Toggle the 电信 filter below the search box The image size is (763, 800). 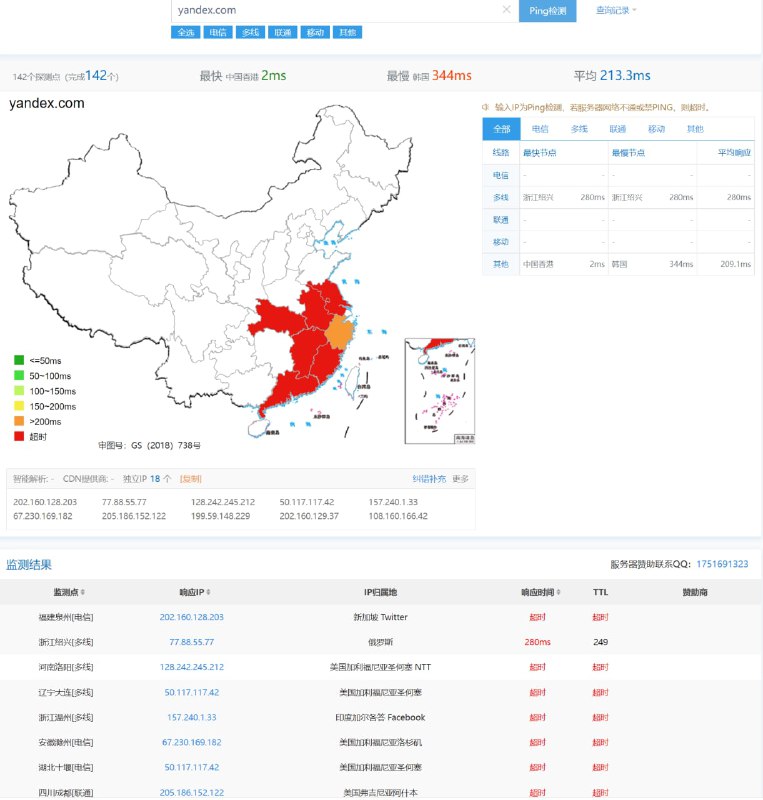218,33
